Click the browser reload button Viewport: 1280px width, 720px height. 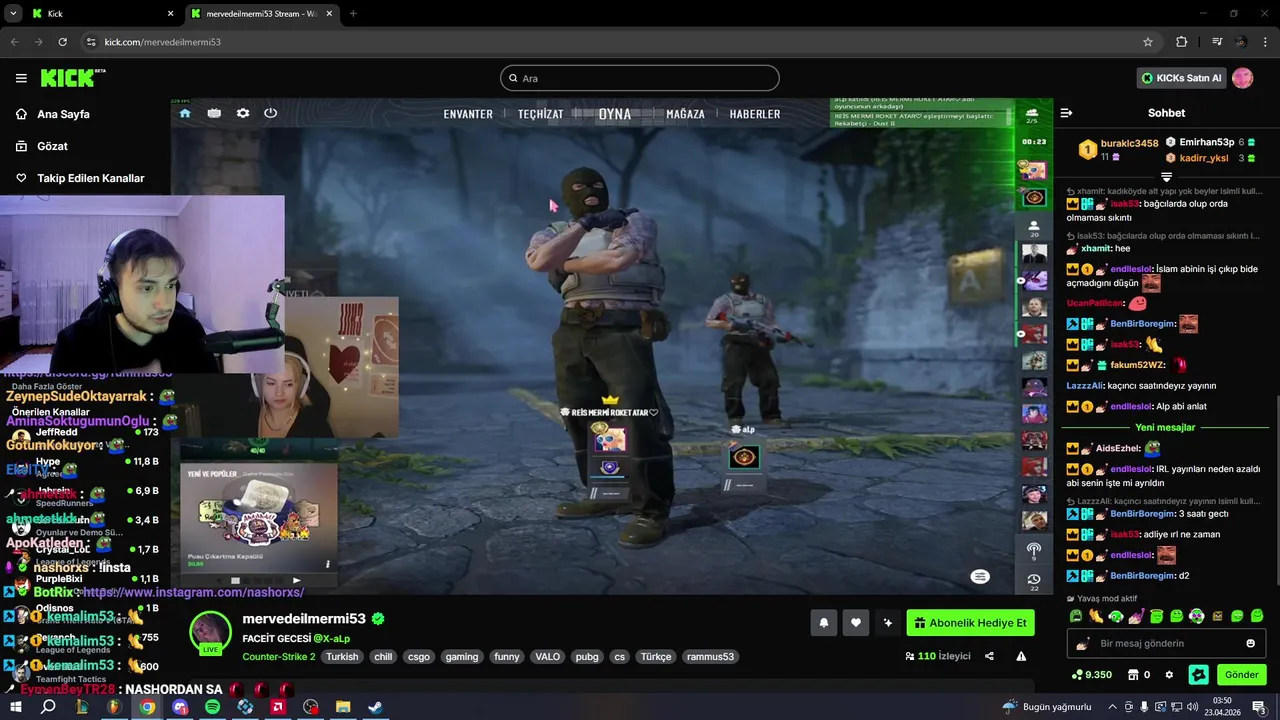63,42
